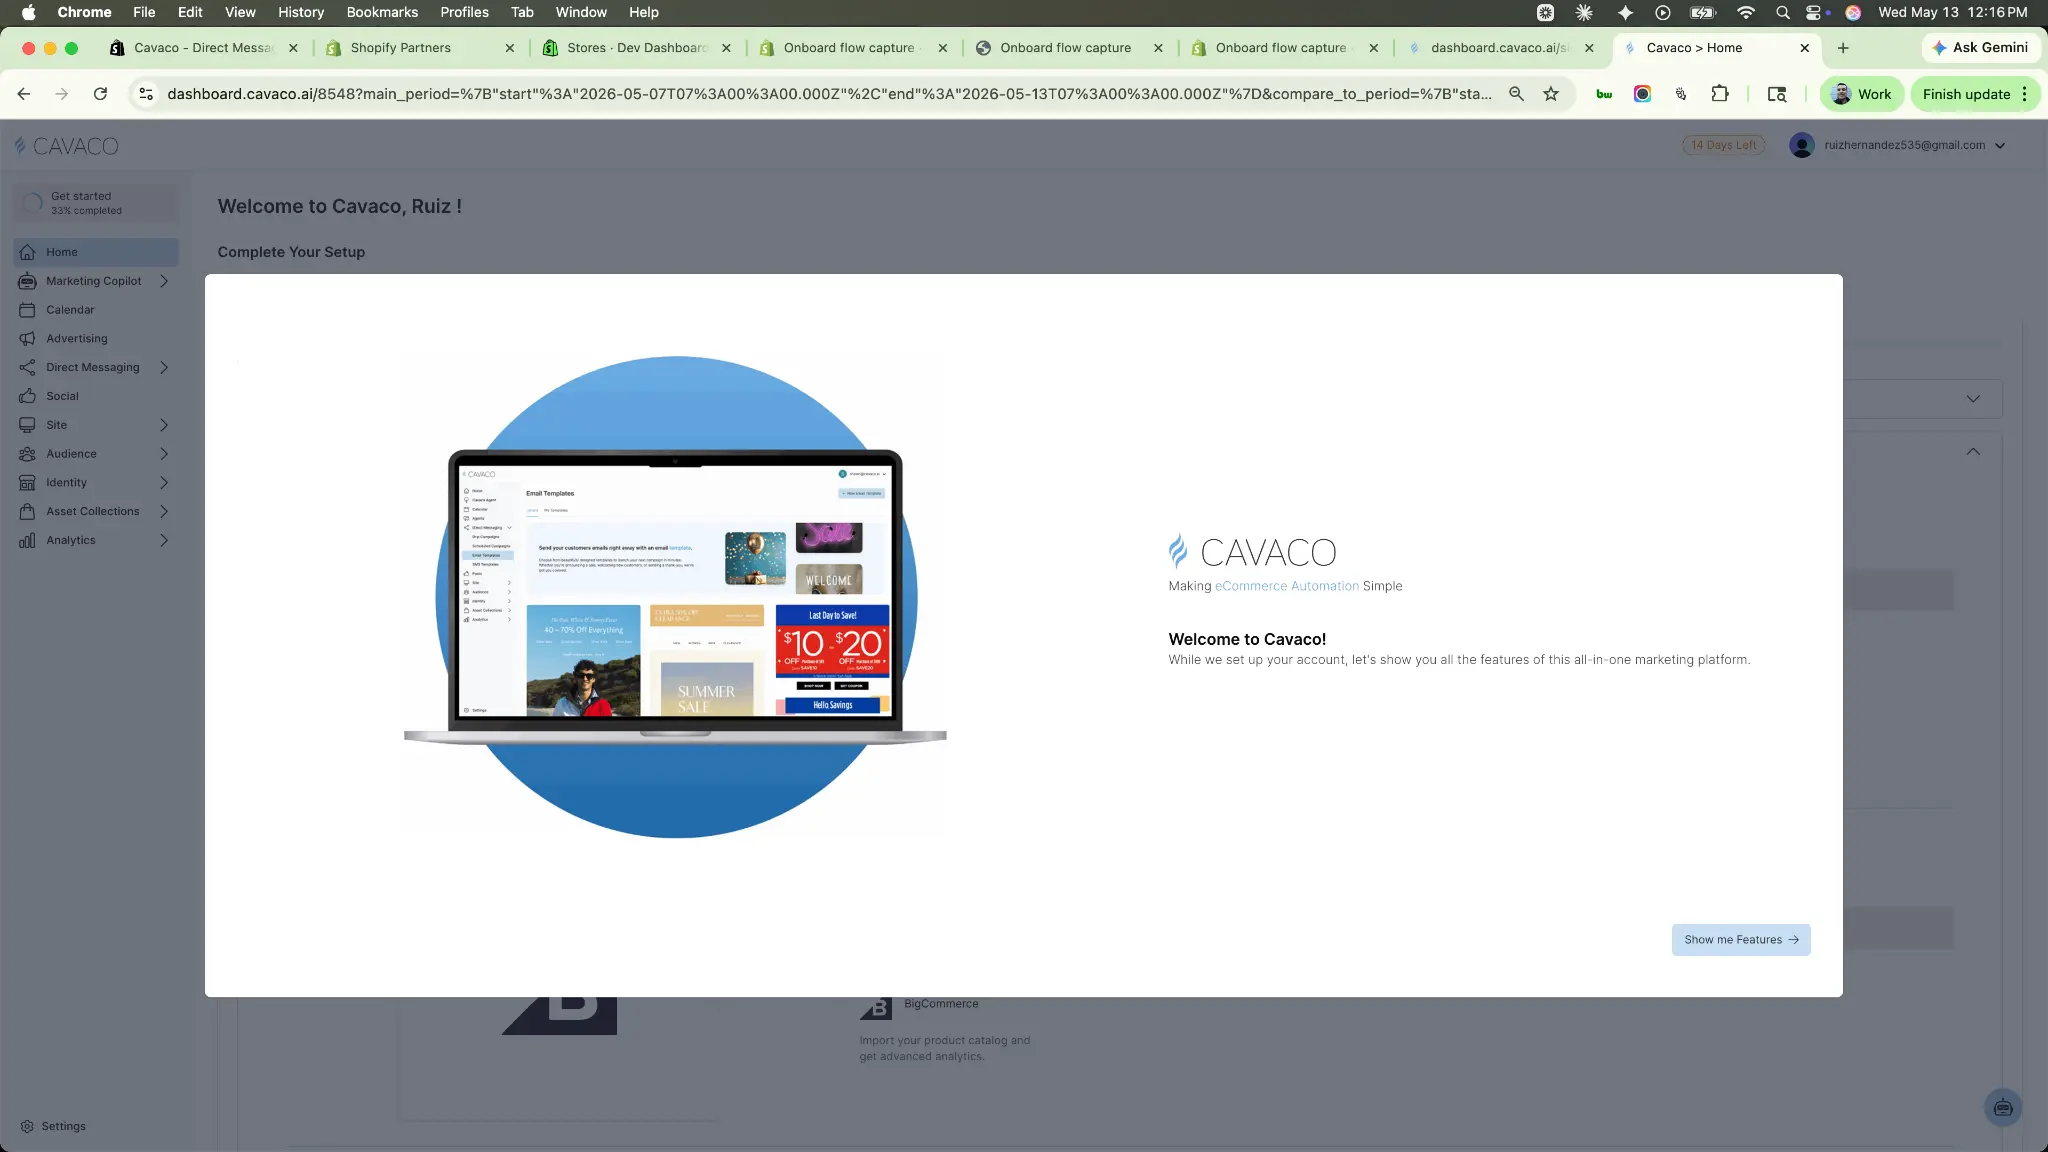
Task: Open the Bookmarks menu
Action: [382, 12]
